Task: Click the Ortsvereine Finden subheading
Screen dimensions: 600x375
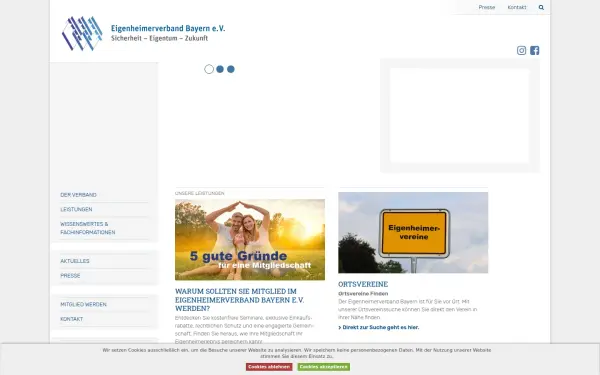Action: [x=363, y=294]
